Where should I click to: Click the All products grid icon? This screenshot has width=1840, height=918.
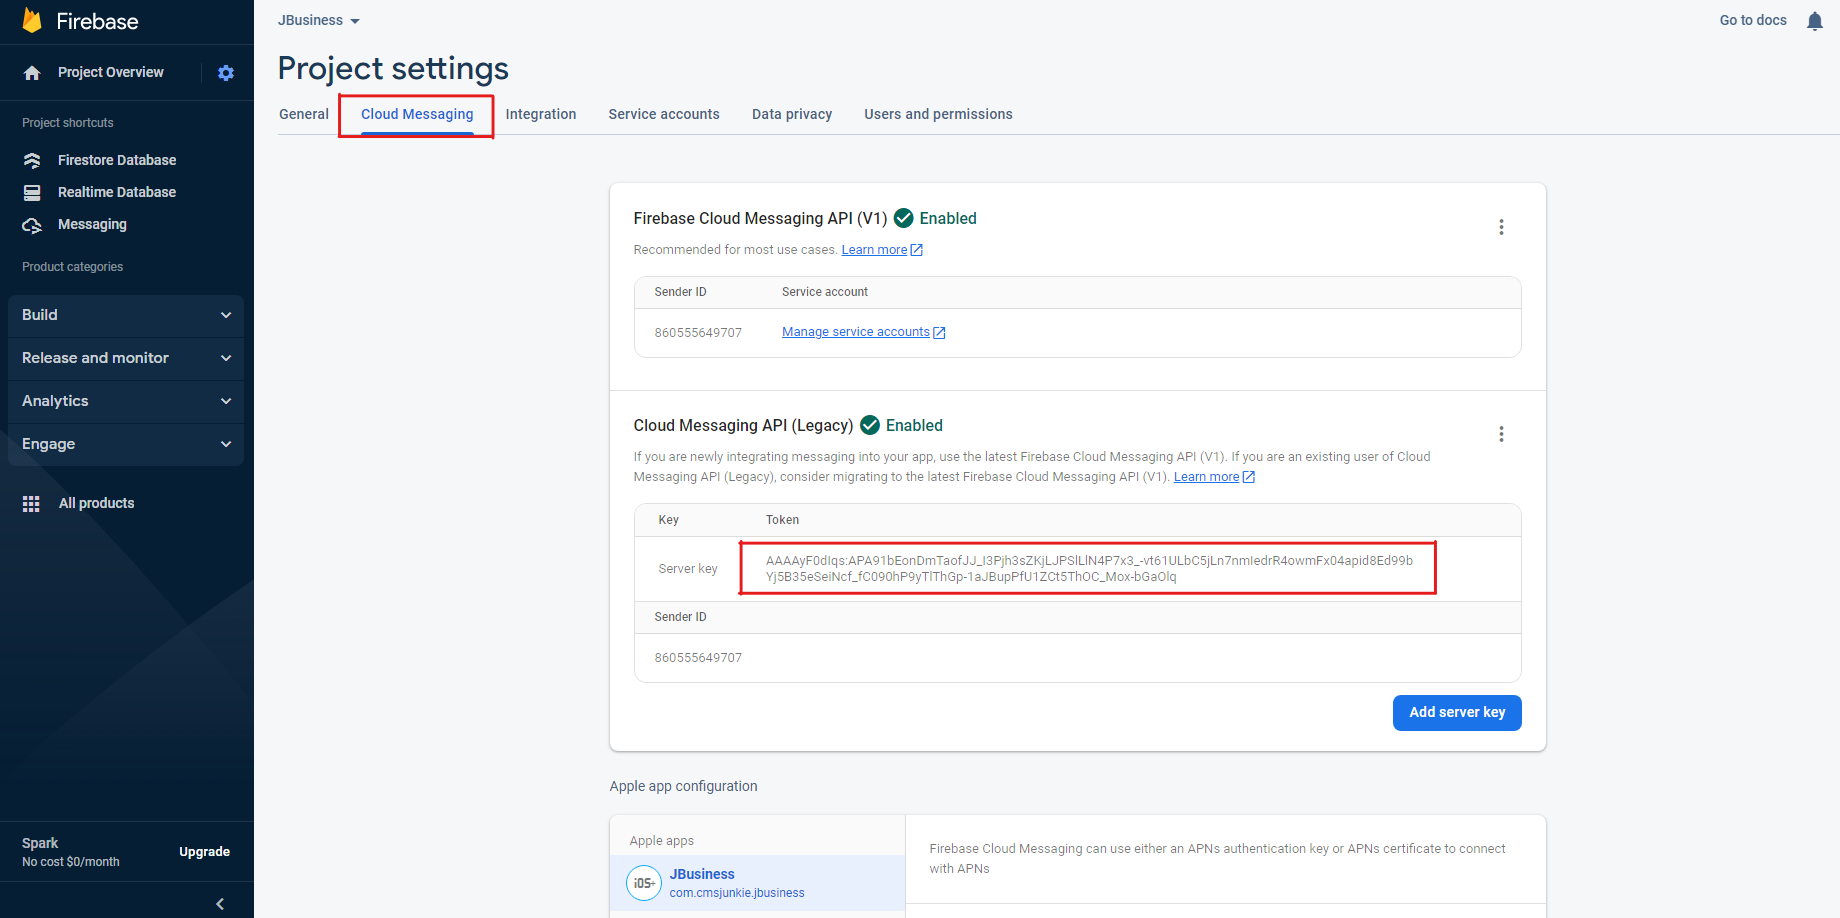pyautogui.click(x=31, y=504)
